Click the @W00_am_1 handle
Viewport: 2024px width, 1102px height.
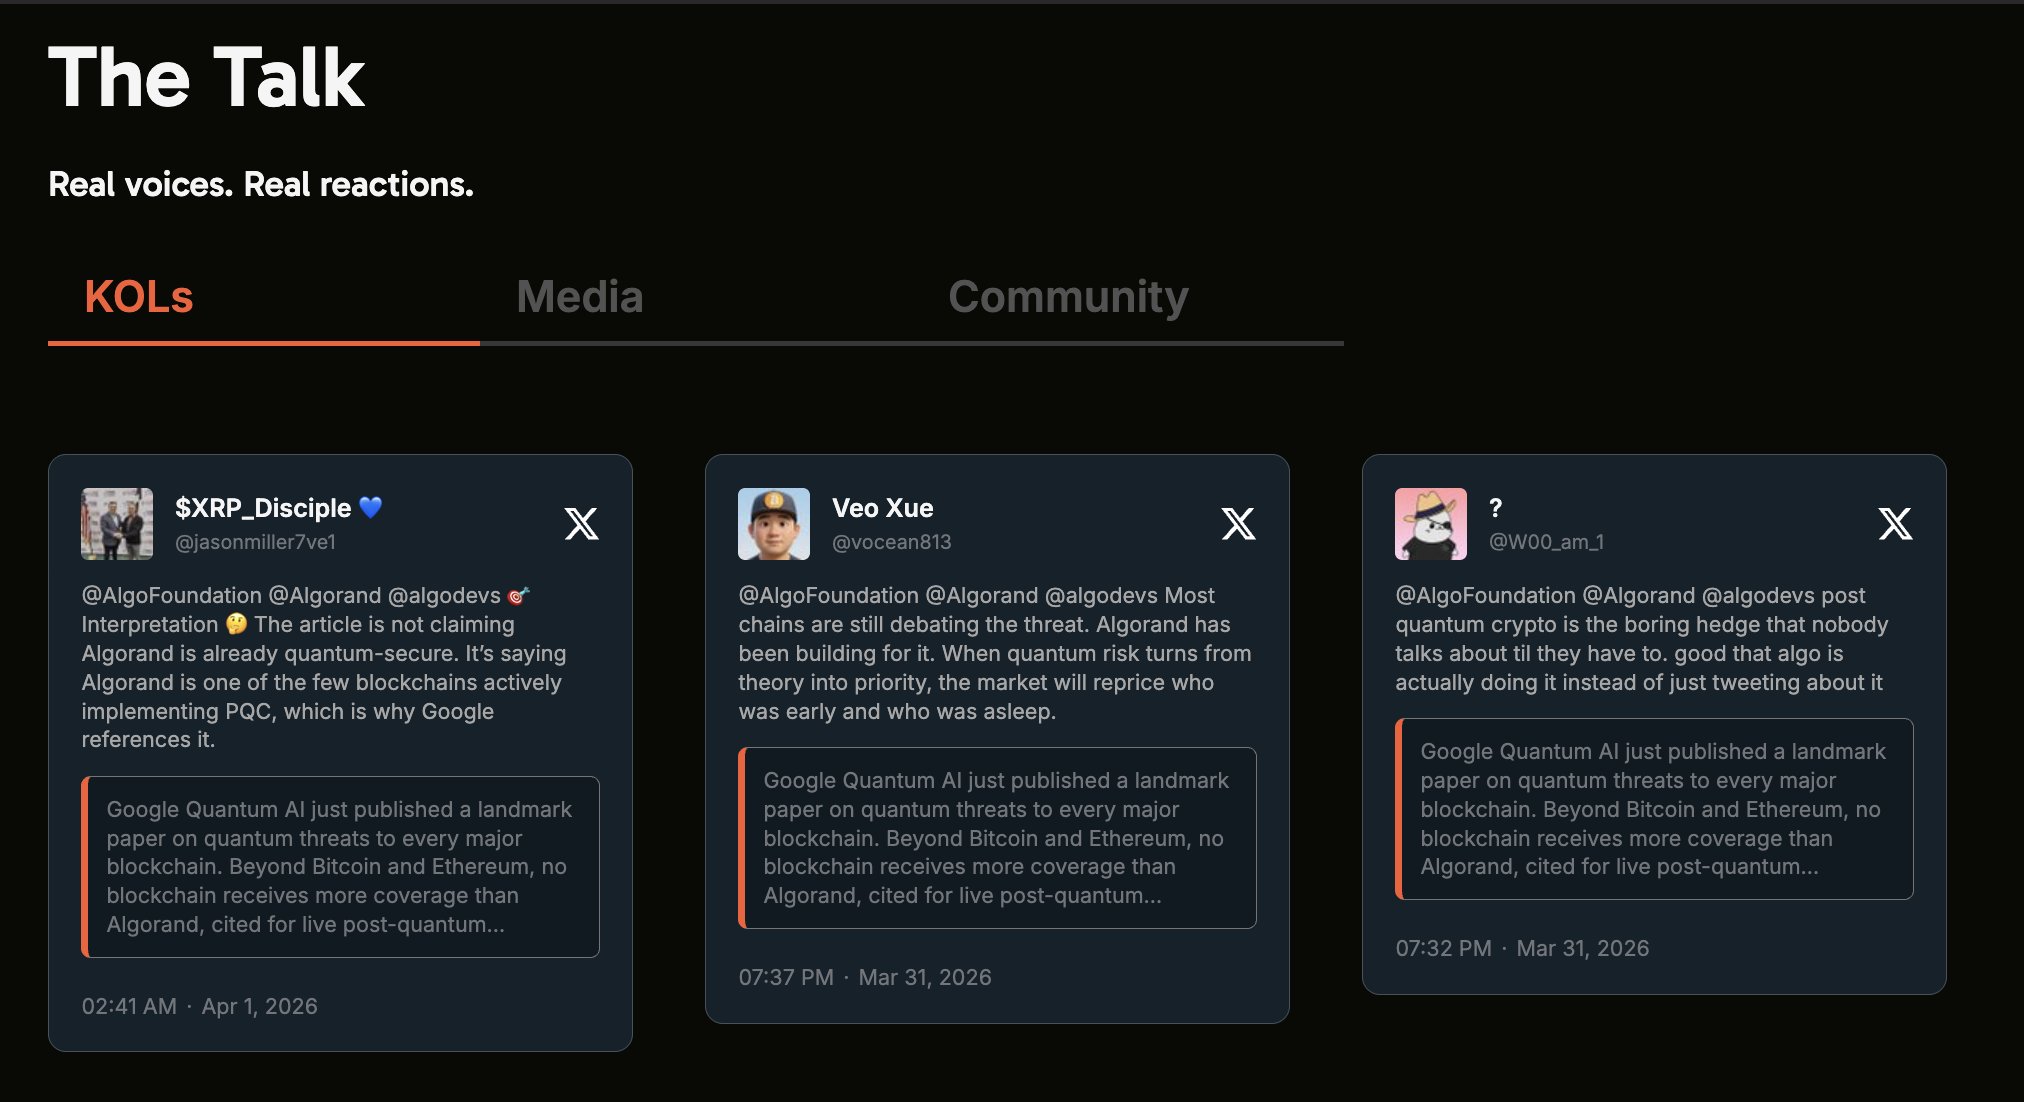click(1546, 542)
